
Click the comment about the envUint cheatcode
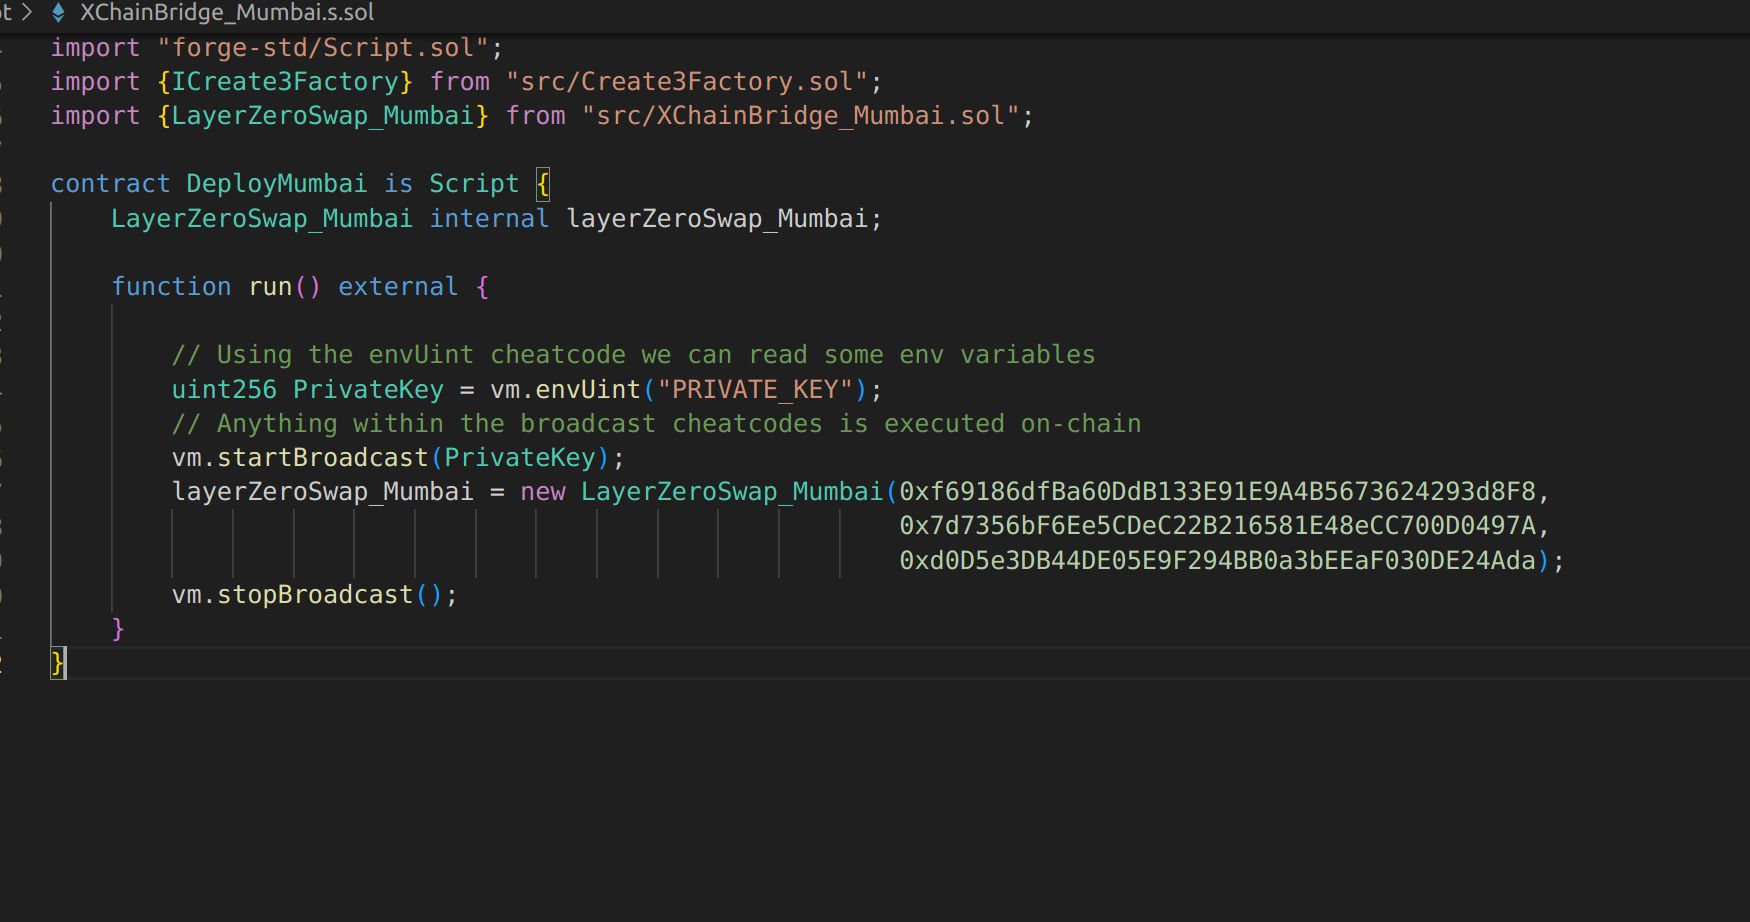point(633,355)
